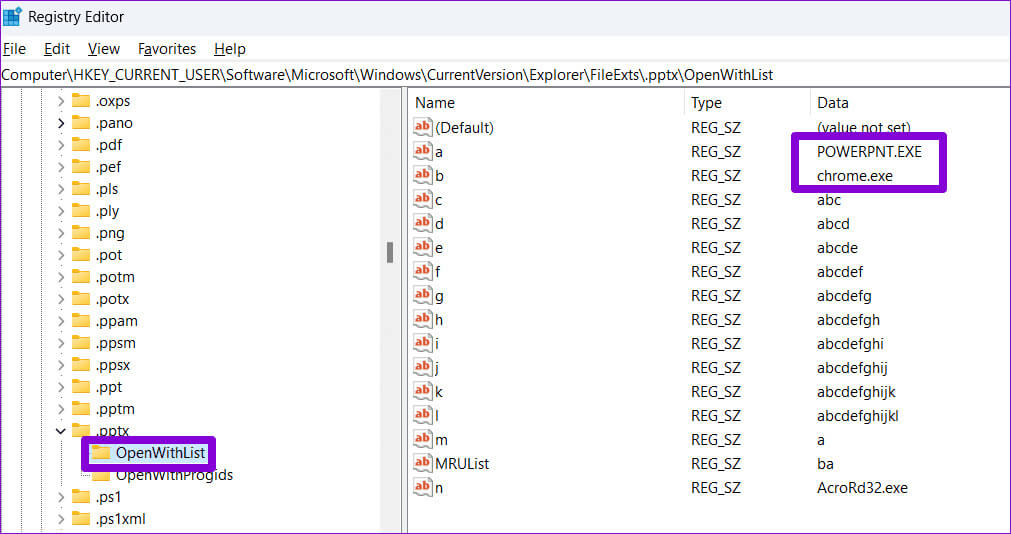Expand the .ply key
The height and width of the screenshot is (534, 1011).
[x=61, y=211]
